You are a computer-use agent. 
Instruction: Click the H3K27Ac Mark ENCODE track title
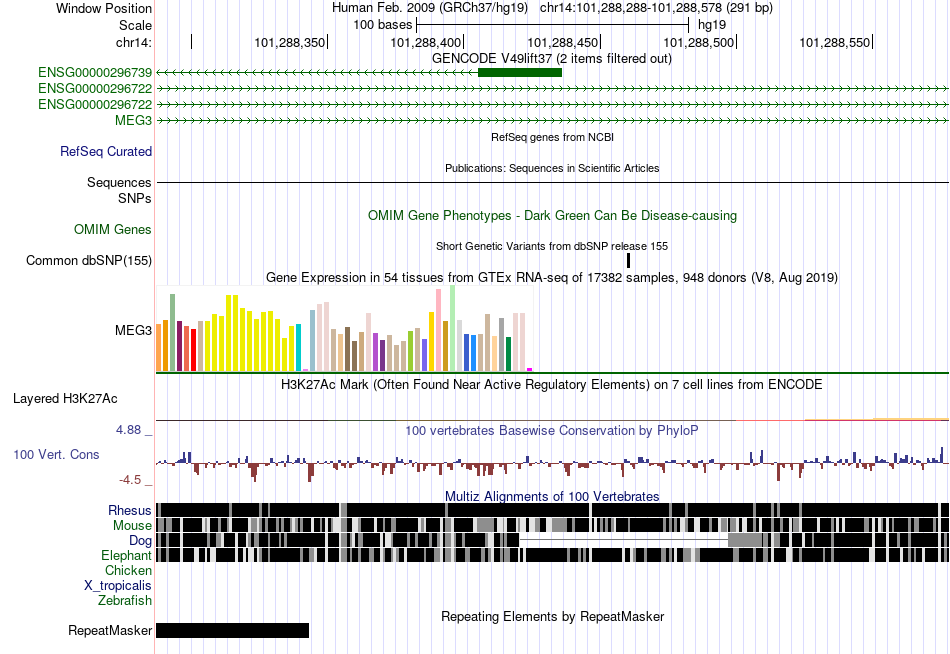(x=552, y=385)
